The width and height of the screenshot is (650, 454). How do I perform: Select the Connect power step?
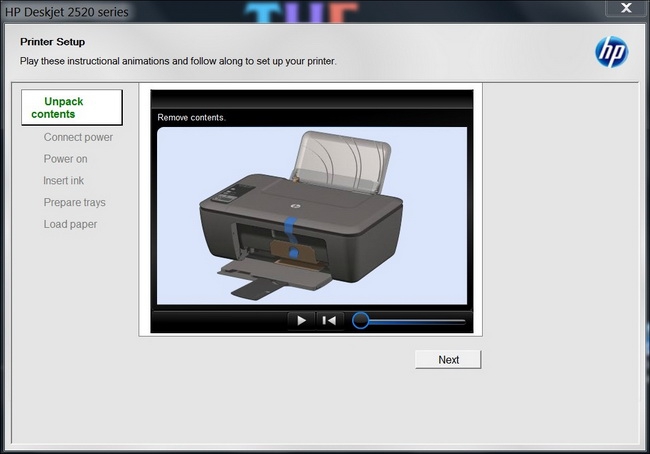click(x=78, y=137)
